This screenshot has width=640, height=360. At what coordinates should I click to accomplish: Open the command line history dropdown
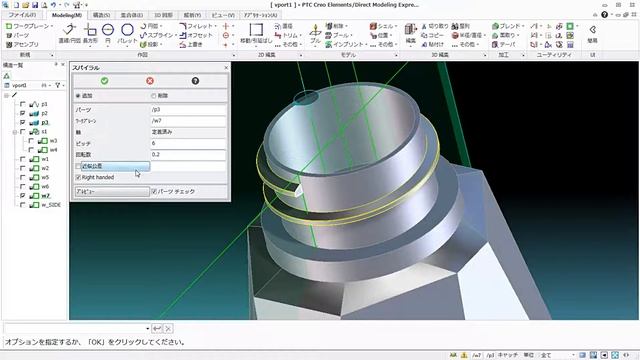147,328
